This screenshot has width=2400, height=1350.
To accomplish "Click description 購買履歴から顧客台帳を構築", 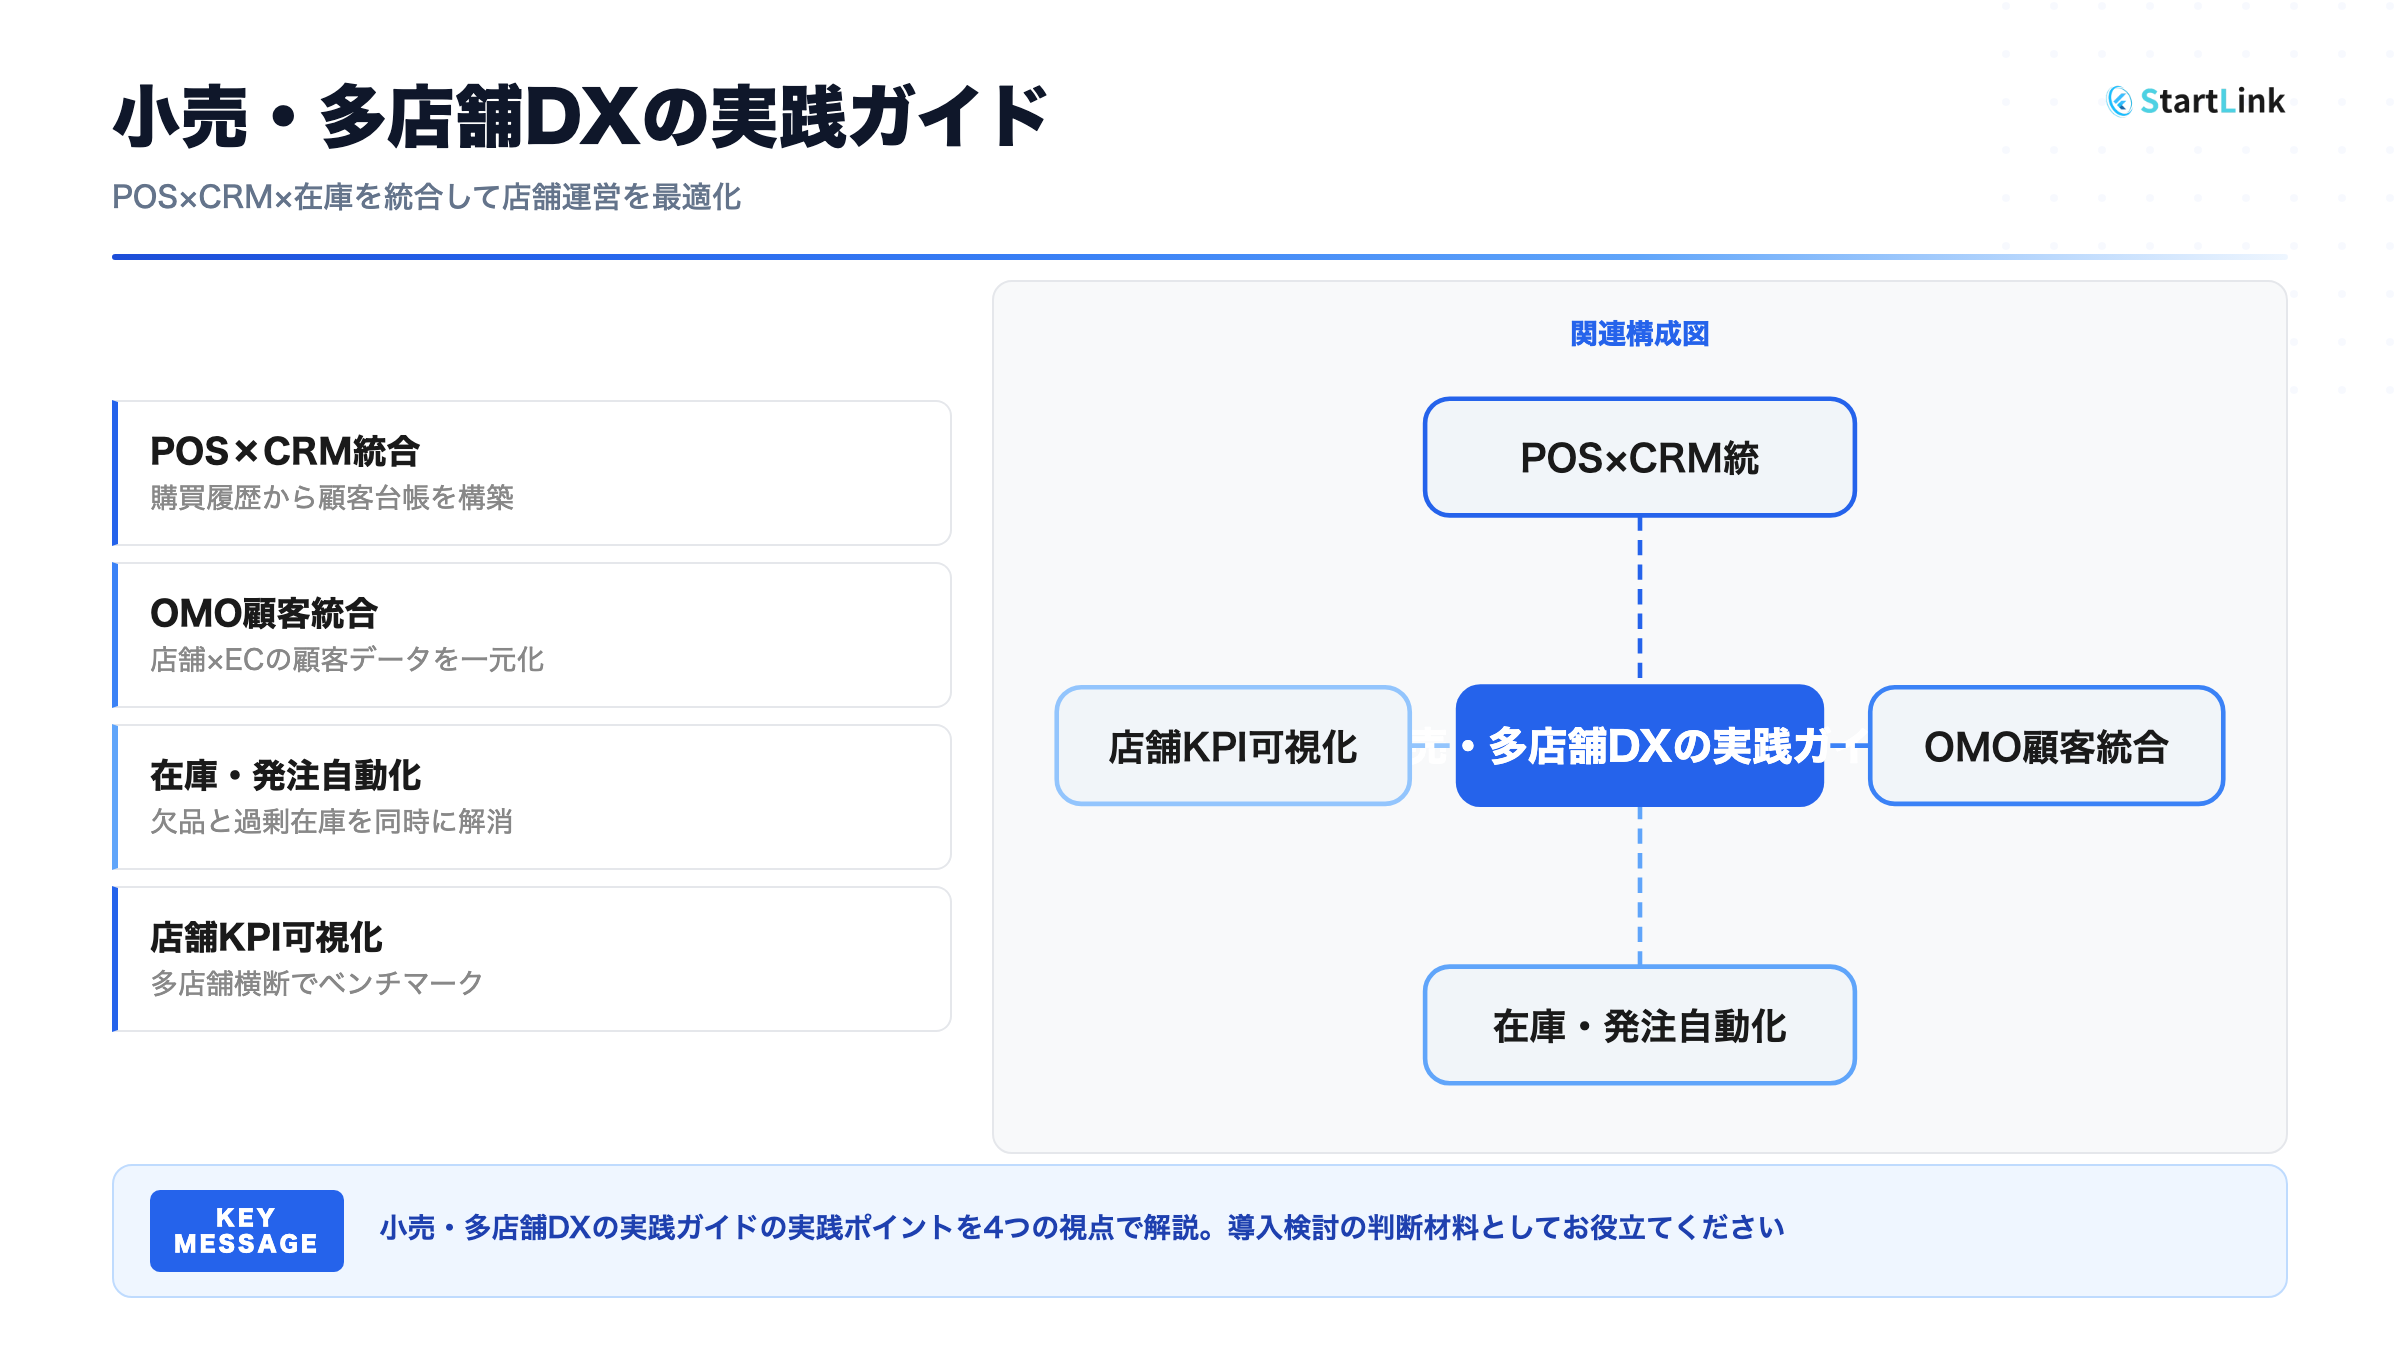I will pyautogui.click(x=332, y=498).
